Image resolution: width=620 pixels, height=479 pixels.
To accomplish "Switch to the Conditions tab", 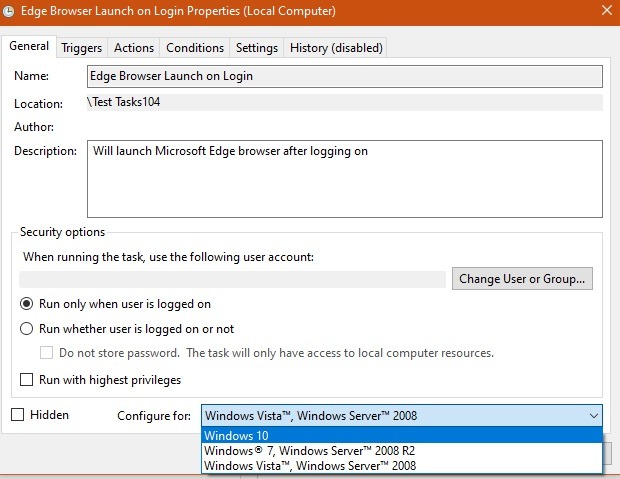I will point(195,48).
